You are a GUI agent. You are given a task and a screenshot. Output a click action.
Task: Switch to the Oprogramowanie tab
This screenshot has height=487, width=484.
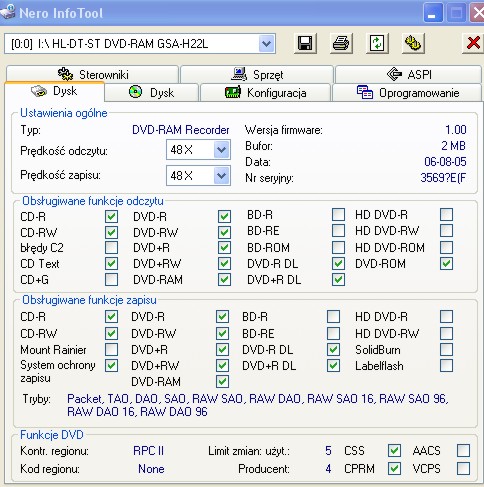(407, 93)
